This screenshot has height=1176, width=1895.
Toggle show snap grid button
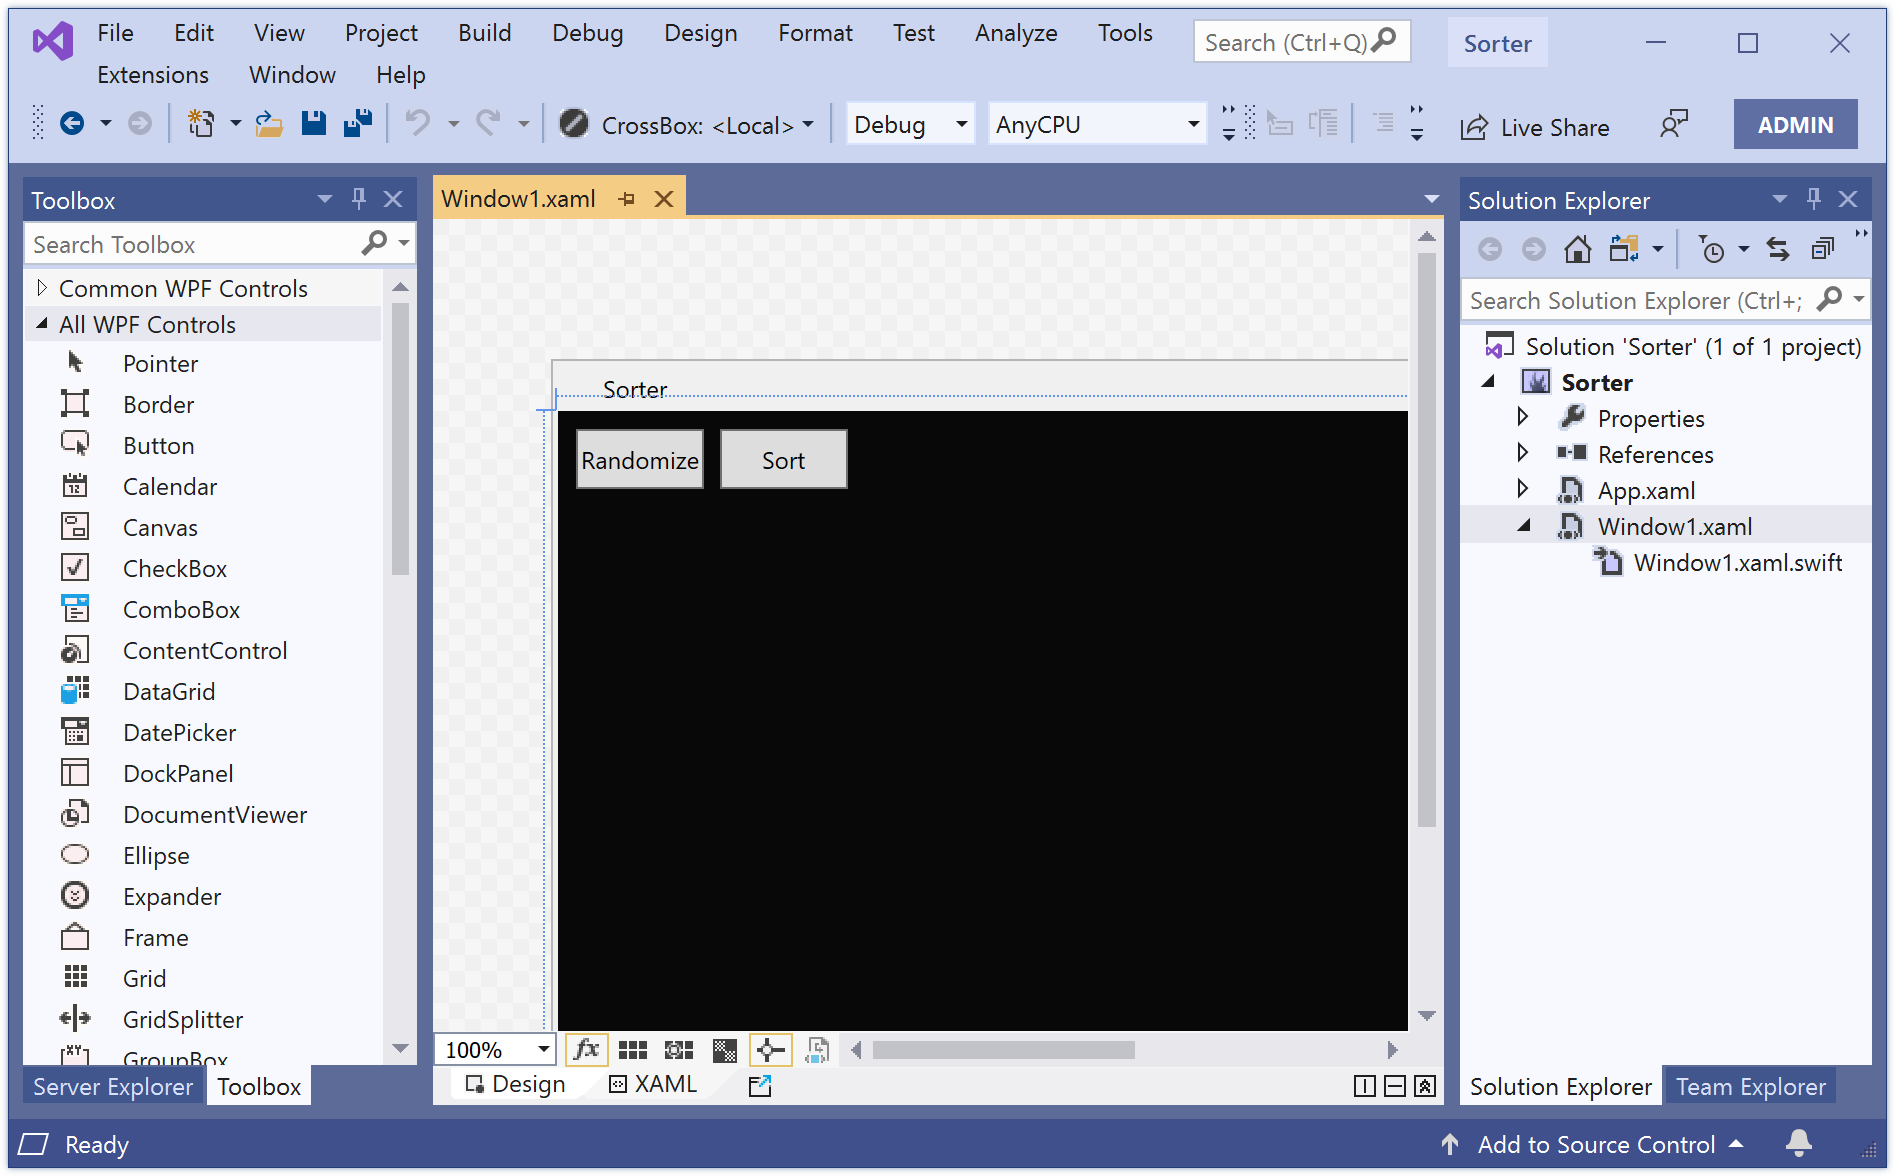click(633, 1050)
